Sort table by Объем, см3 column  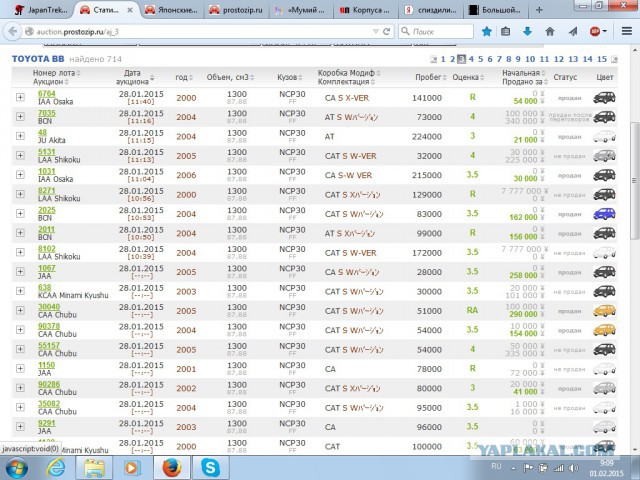[230, 78]
